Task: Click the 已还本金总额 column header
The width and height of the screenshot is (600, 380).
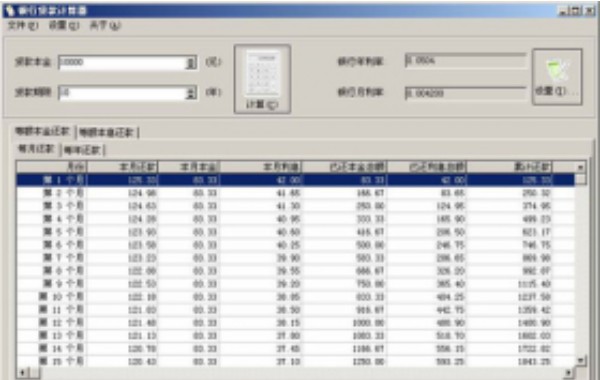Action: coord(344,167)
